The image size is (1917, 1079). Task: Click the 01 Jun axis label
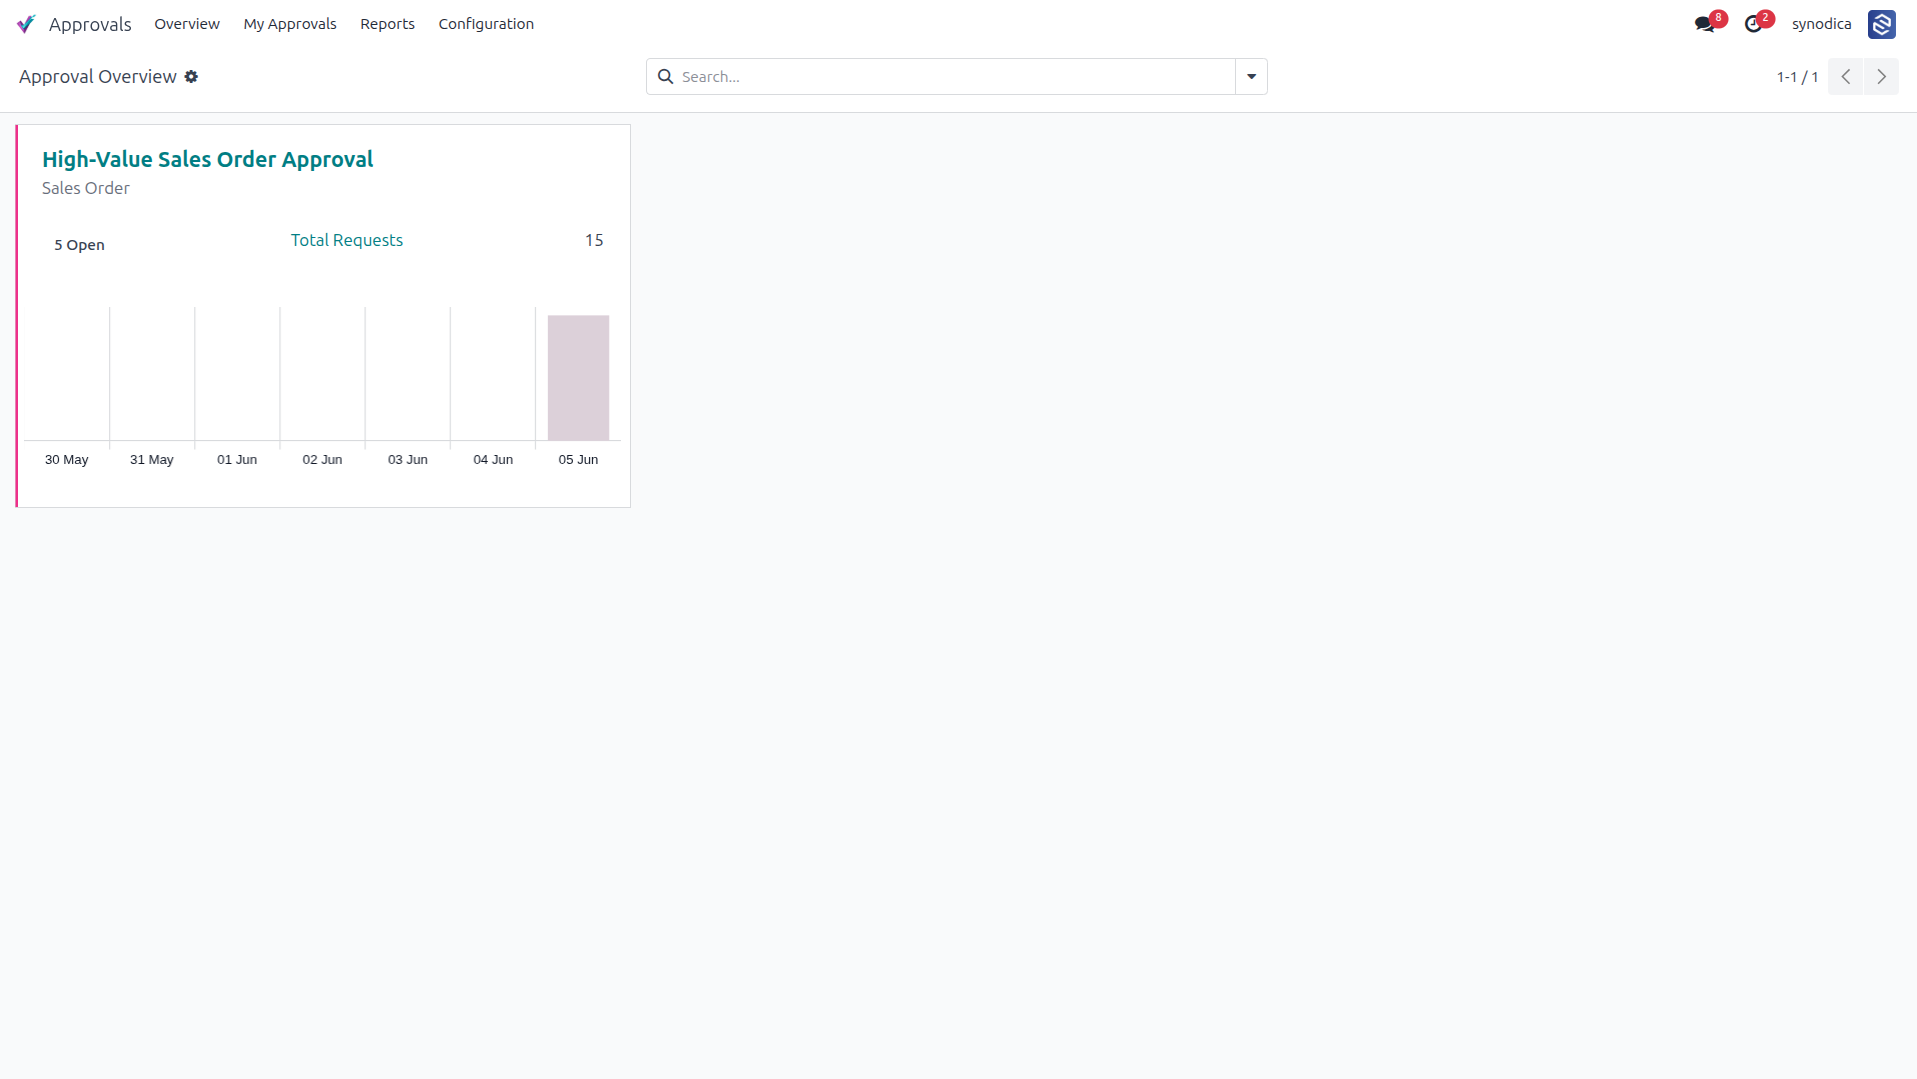[x=237, y=460]
